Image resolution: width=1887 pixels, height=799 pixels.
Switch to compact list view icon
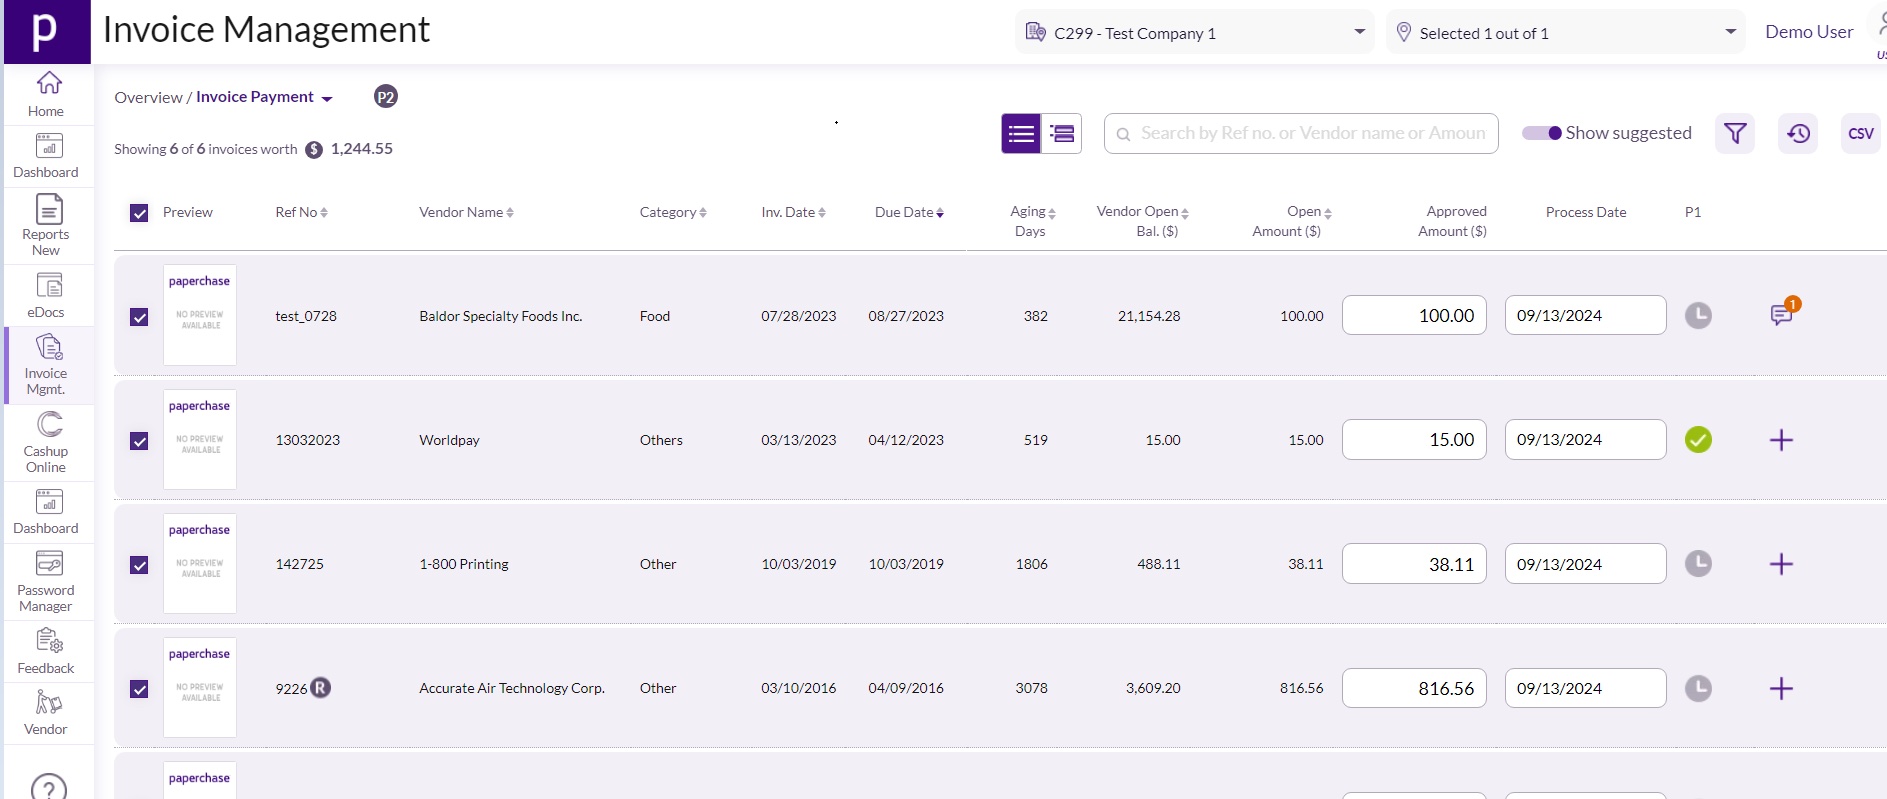[x=1062, y=133]
